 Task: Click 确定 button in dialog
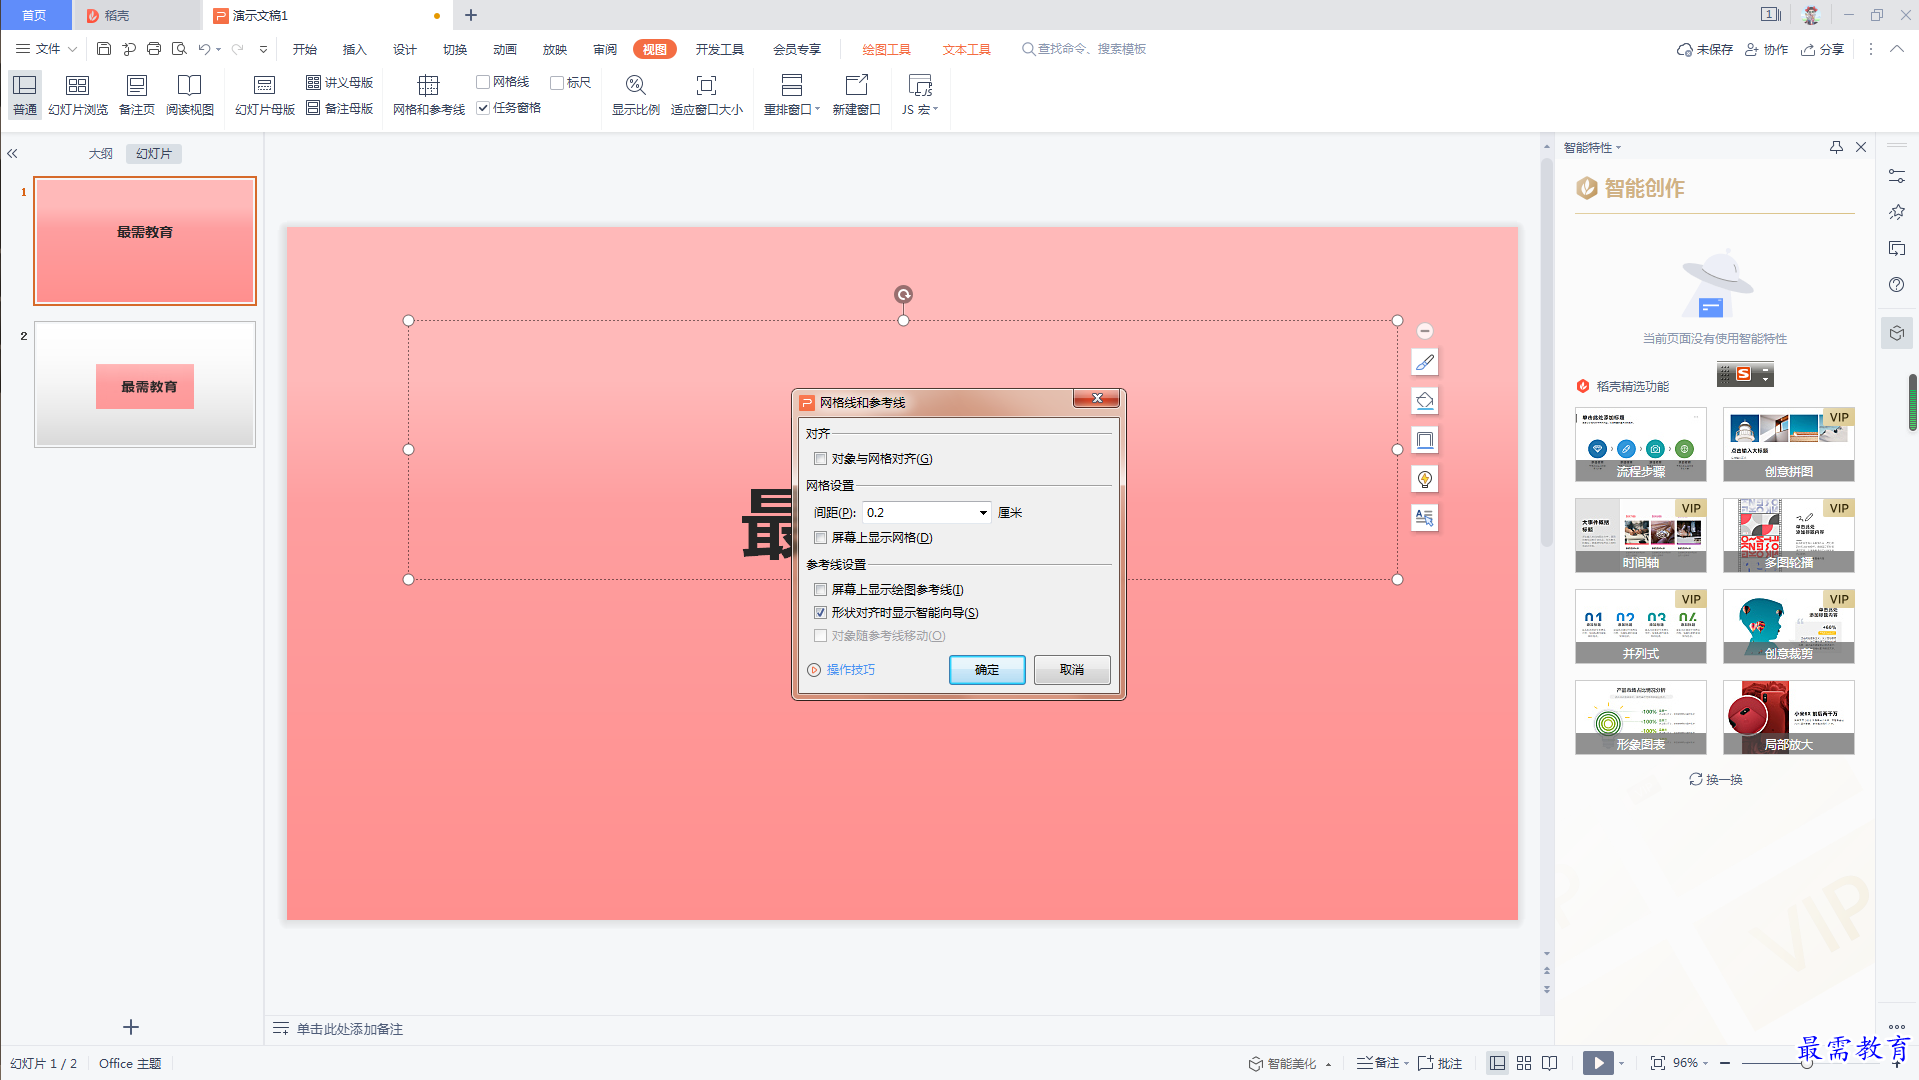tap(987, 670)
